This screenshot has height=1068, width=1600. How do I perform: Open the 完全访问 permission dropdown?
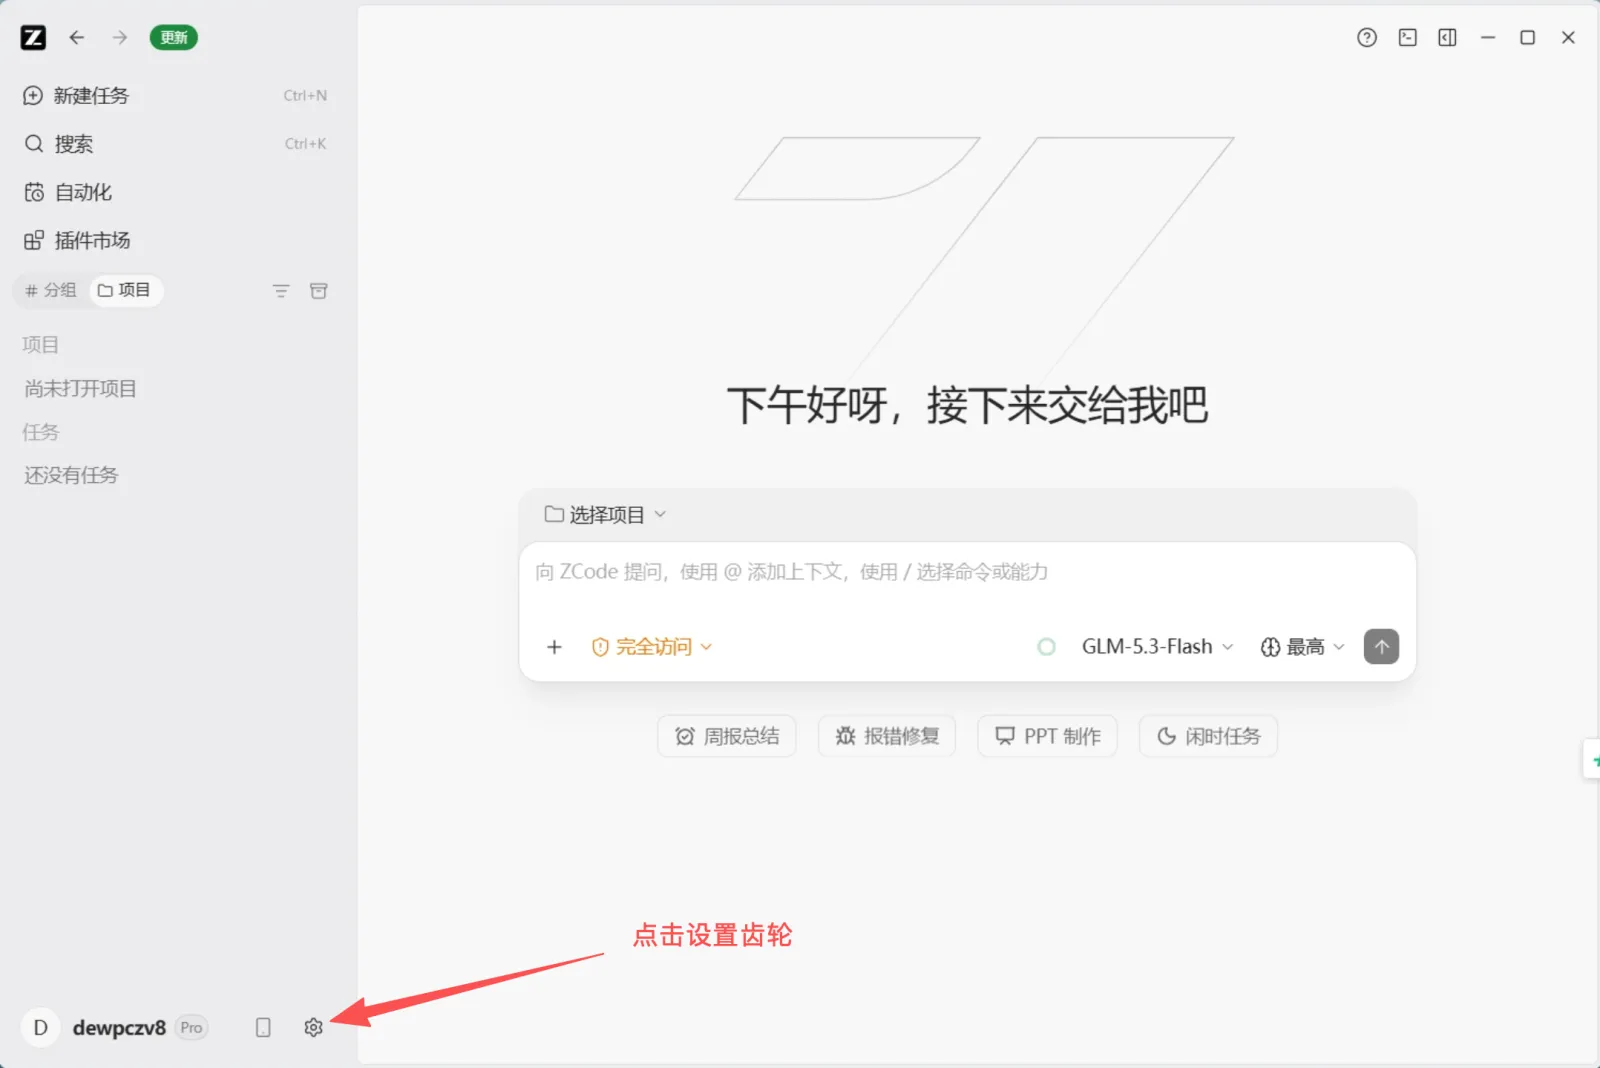tap(652, 648)
